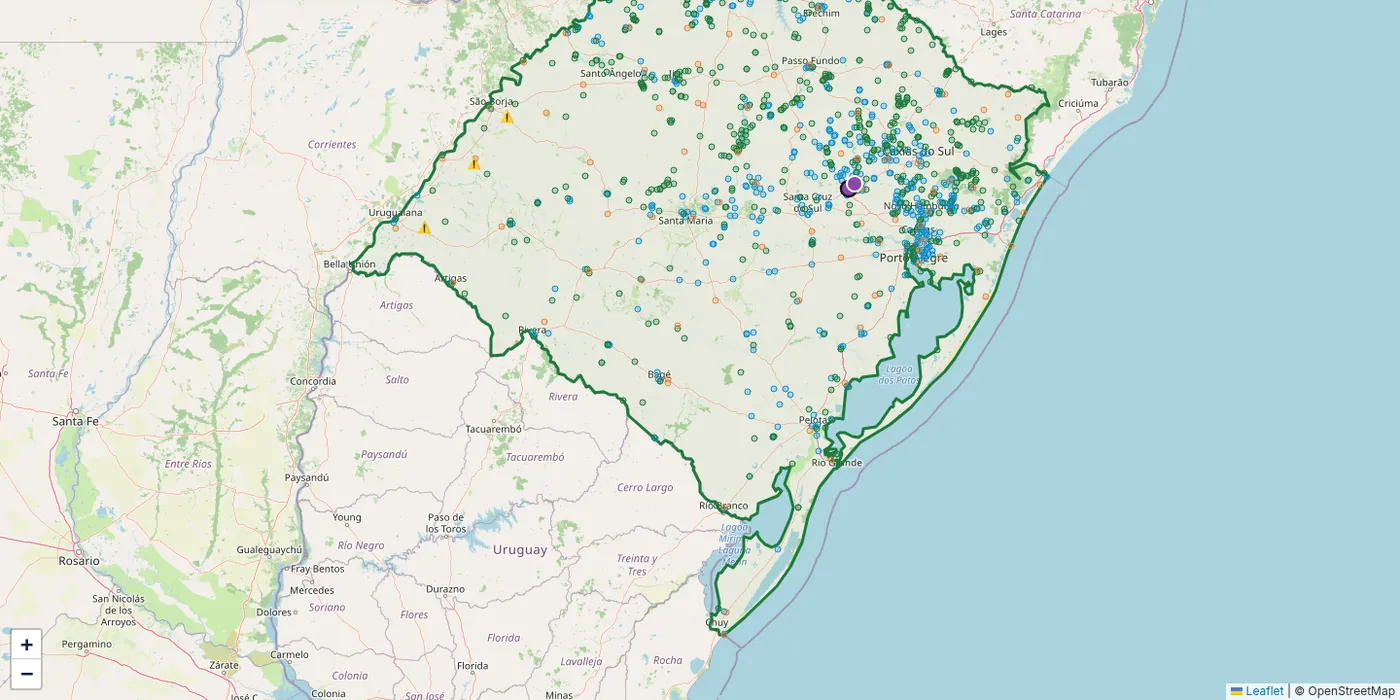Click the Bagé city label
The height and width of the screenshot is (700, 1400).
[x=660, y=375]
